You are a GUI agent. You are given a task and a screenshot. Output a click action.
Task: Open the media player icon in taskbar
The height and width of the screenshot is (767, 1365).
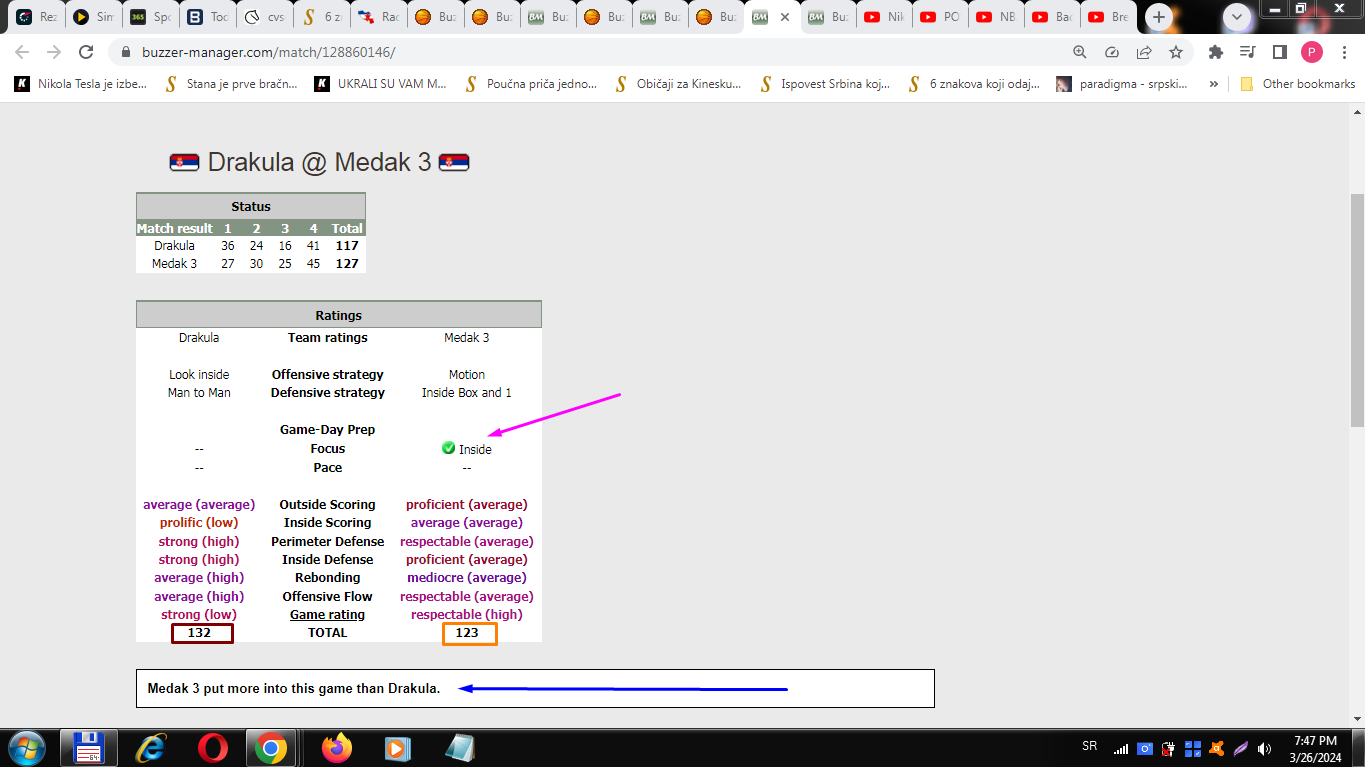[x=398, y=748]
